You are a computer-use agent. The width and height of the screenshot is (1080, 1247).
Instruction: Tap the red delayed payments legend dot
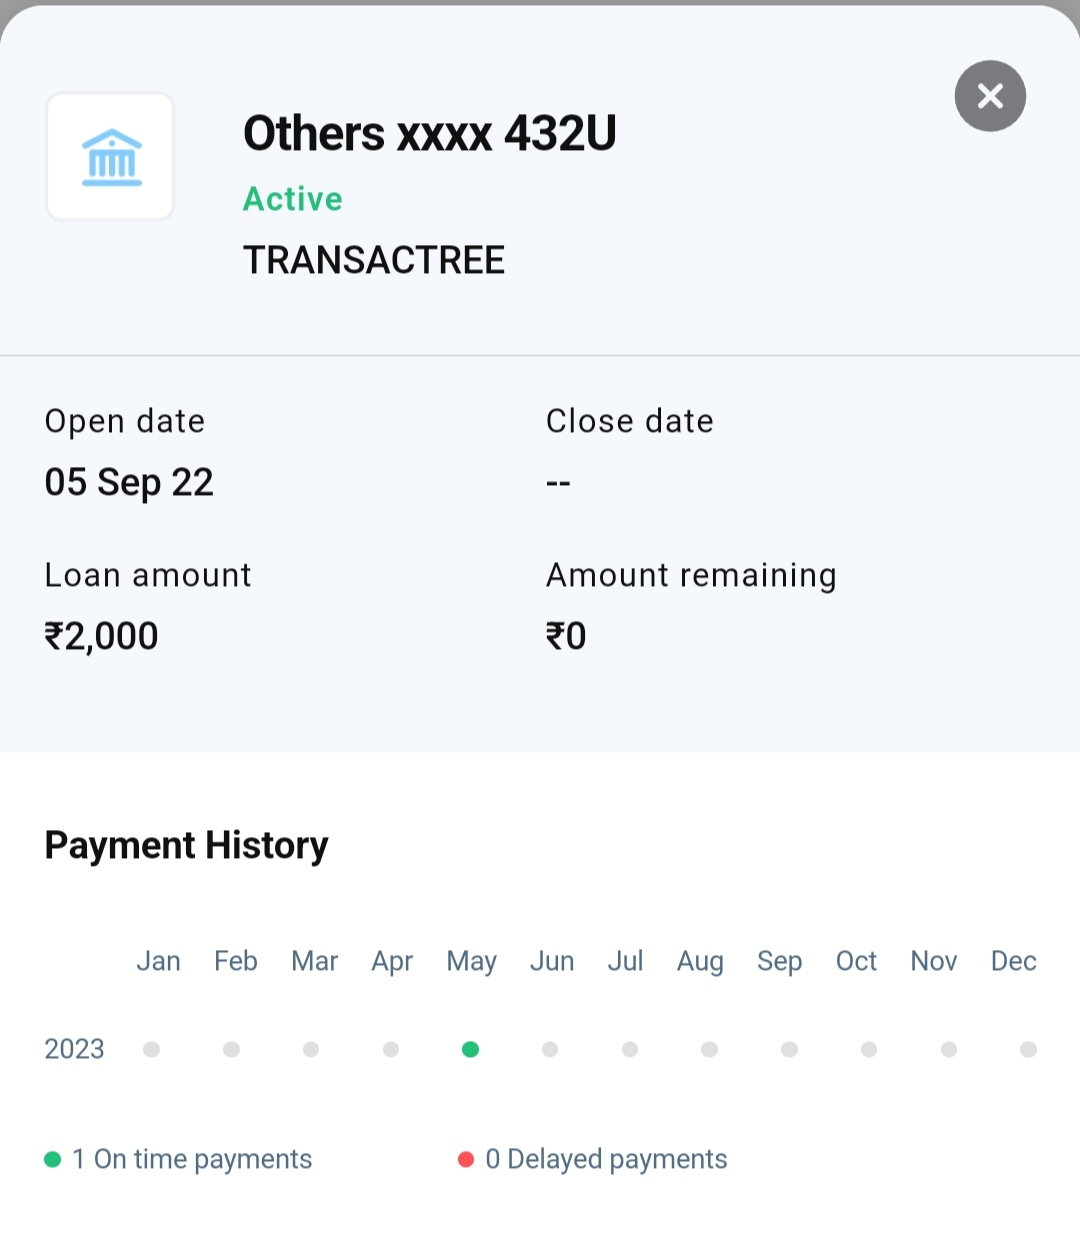(x=466, y=1159)
